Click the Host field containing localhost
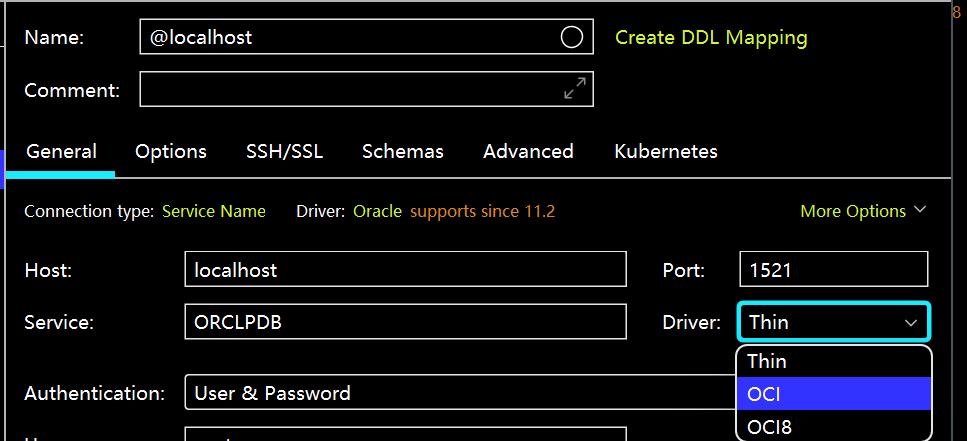967x441 pixels. click(x=405, y=270)
